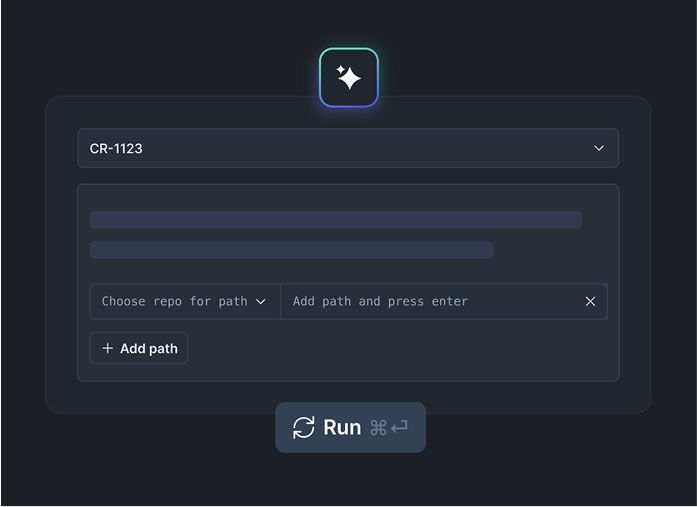The width and height of the screenshot is (697, 507).
Task: Open the CR-1123 dropdown
Action: pyautogui.click(x=348, y=148)
